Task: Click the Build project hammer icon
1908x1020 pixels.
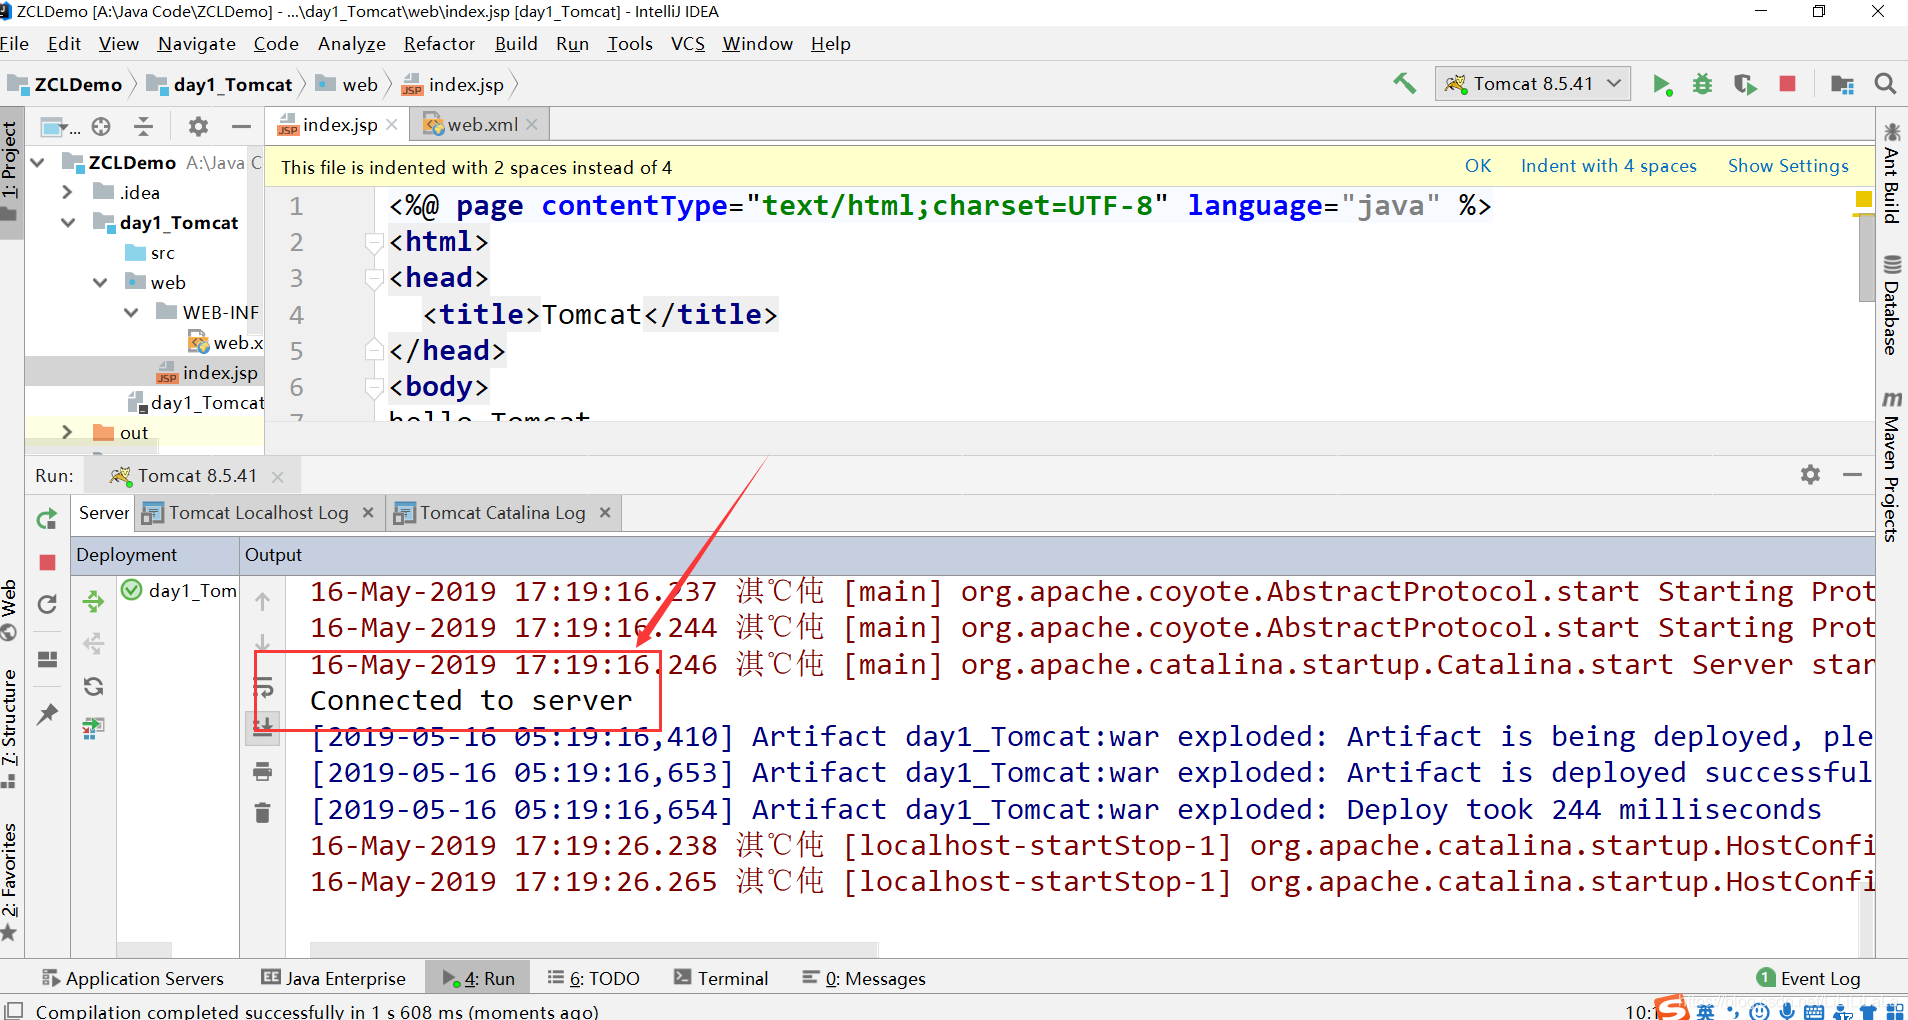Action: tap(1405, 84)
